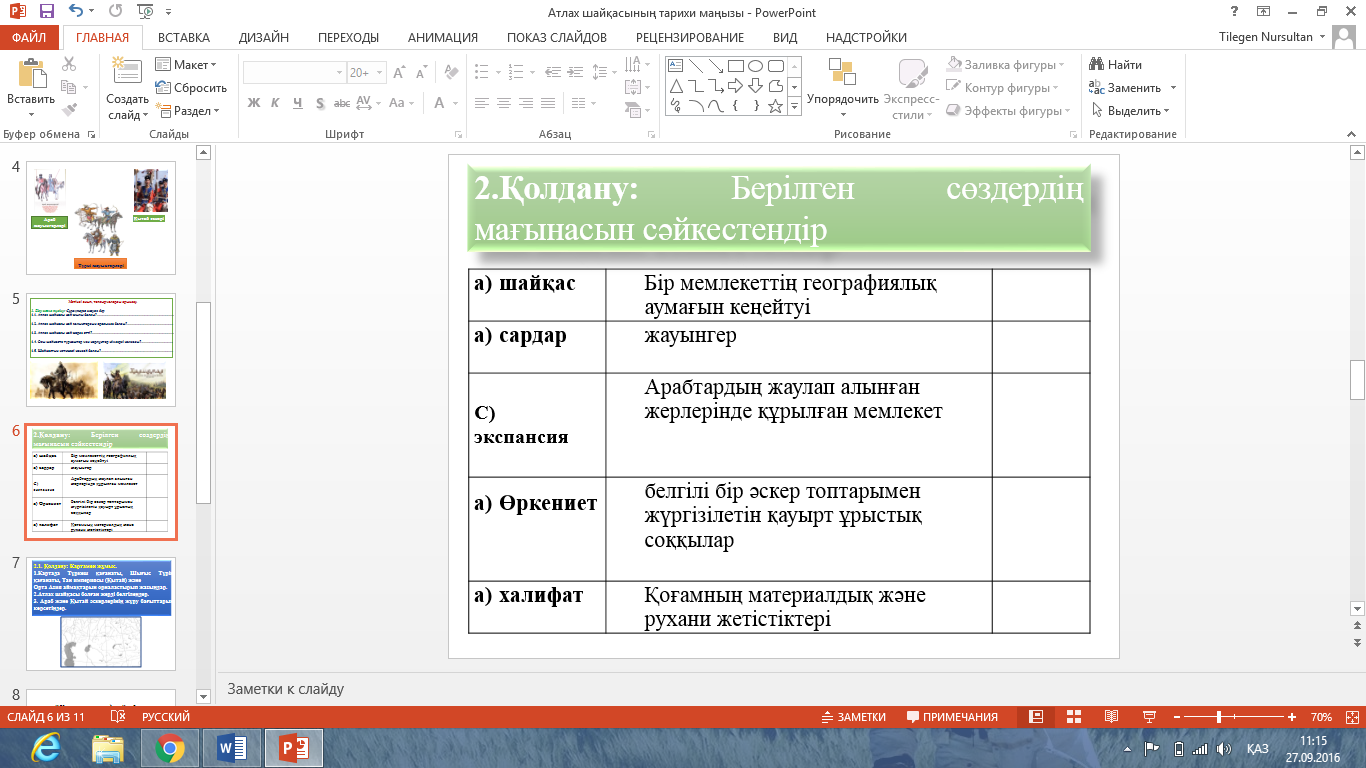Image resolution: width=1366 pixels, height=768 pixels.
Task: Click the Save icon in quick access toolbar
Action: tap(47, 12)
